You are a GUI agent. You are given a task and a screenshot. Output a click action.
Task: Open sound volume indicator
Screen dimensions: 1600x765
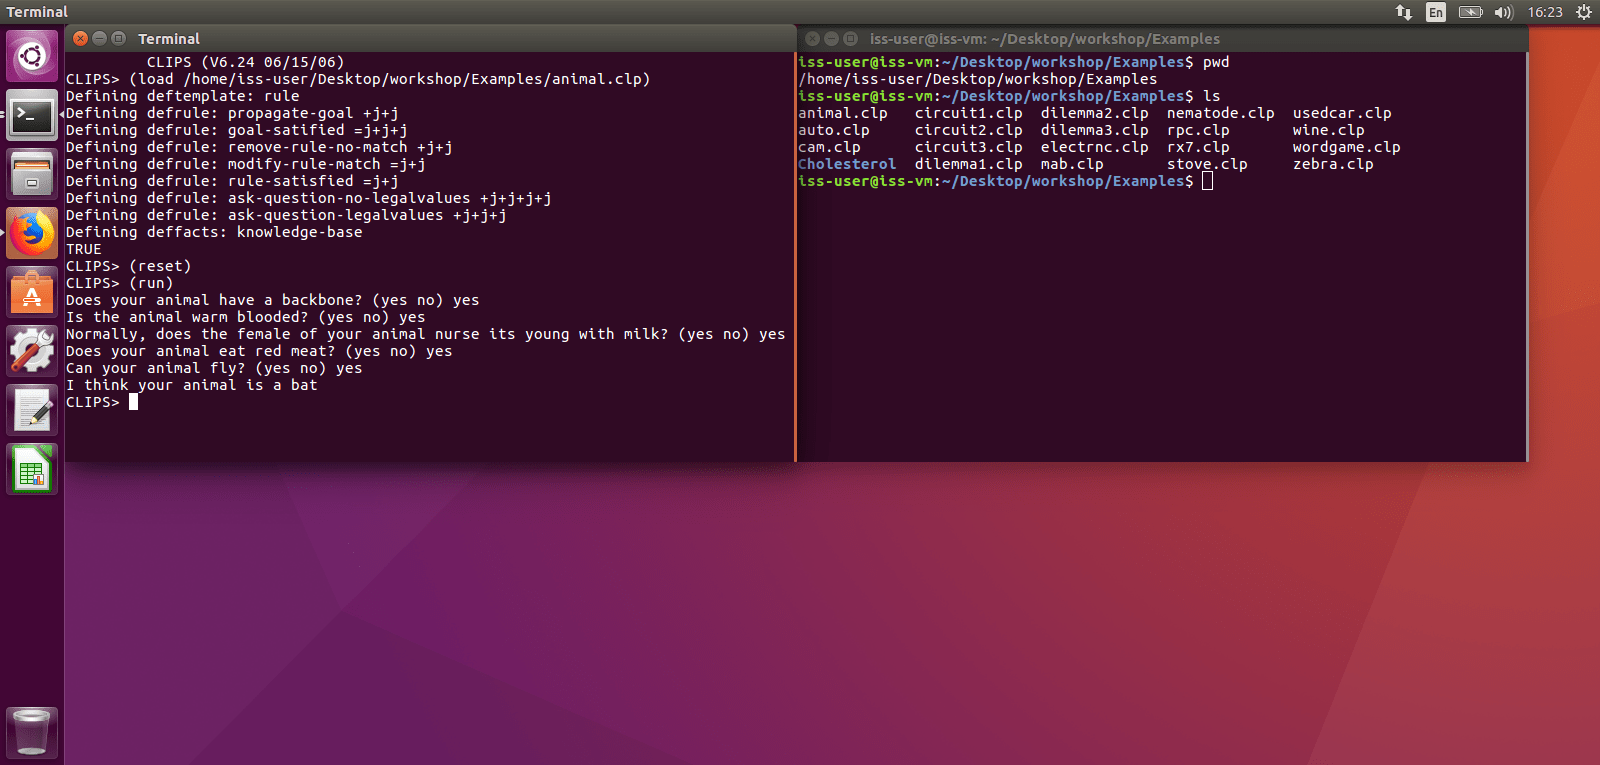1503,12
